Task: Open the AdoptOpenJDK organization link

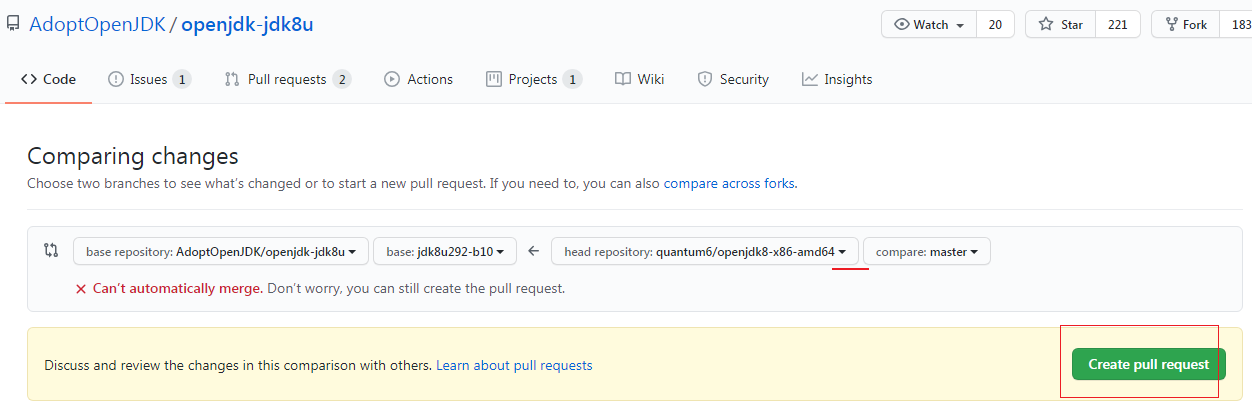Action: 97,24
